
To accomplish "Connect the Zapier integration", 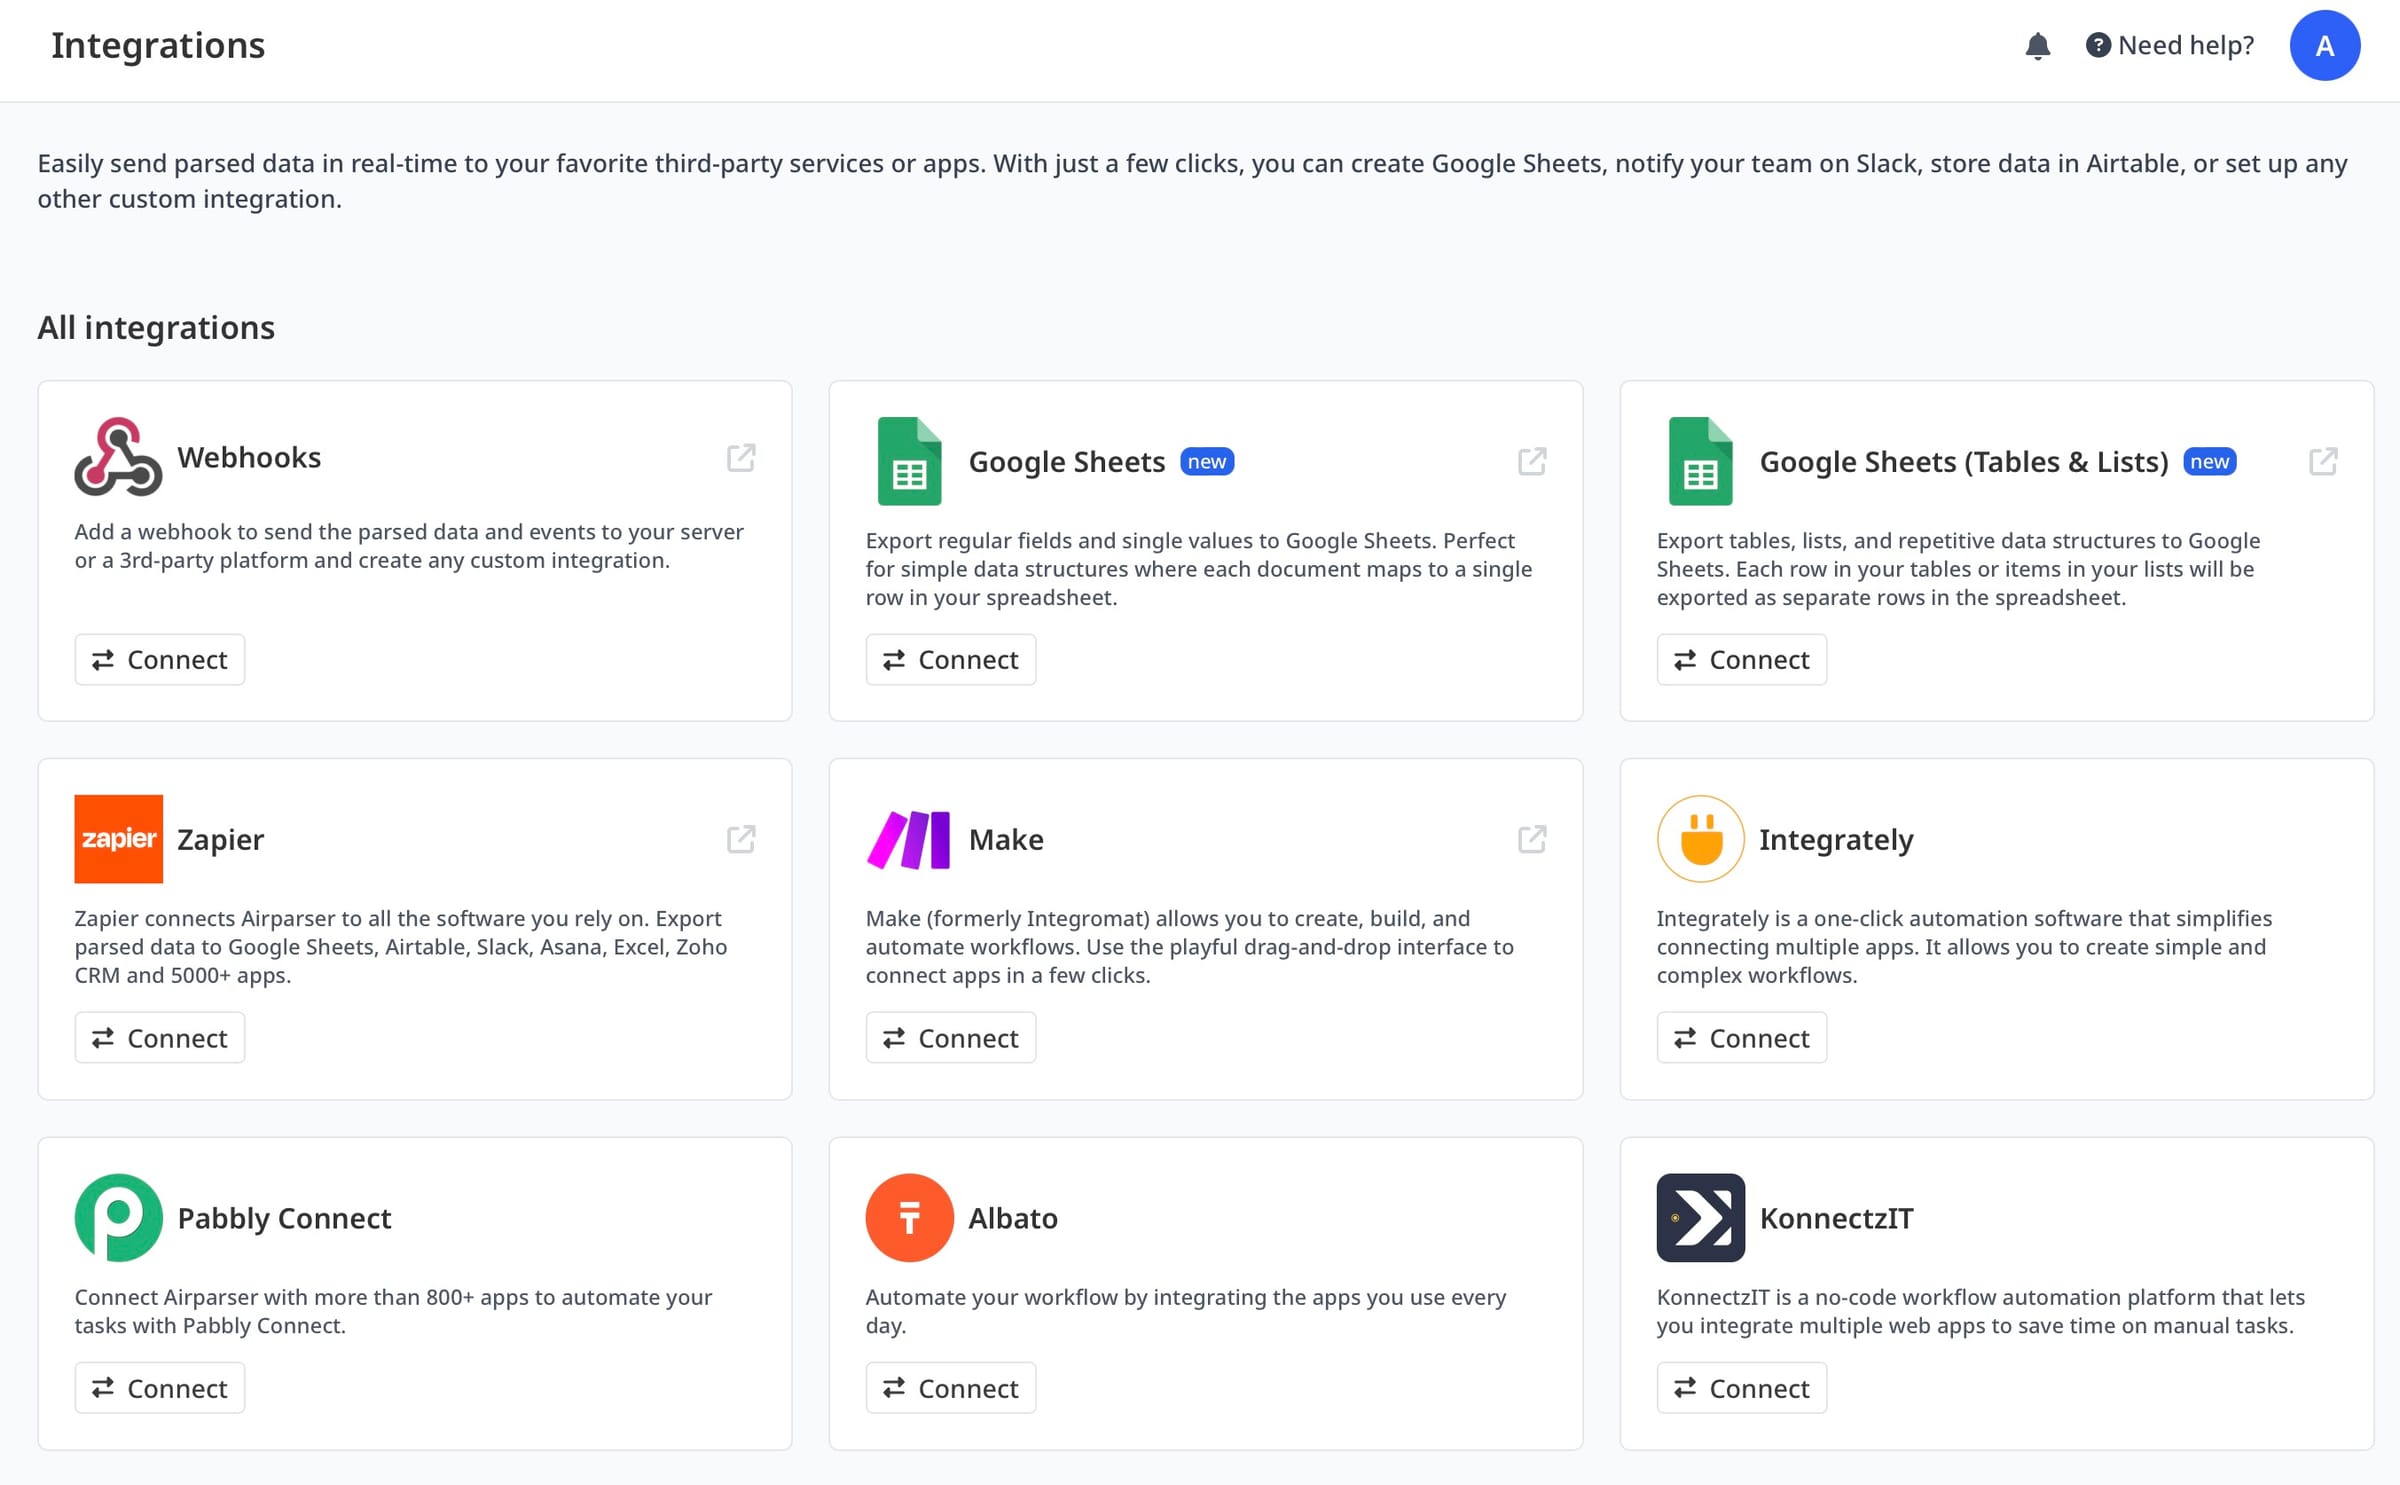I will 159,1037.
